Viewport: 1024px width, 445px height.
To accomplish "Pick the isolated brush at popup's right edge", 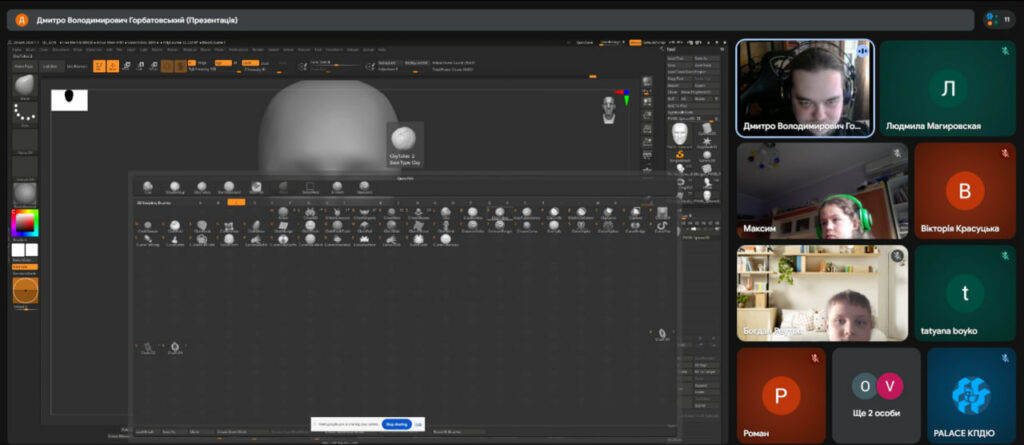I will 661,333.
